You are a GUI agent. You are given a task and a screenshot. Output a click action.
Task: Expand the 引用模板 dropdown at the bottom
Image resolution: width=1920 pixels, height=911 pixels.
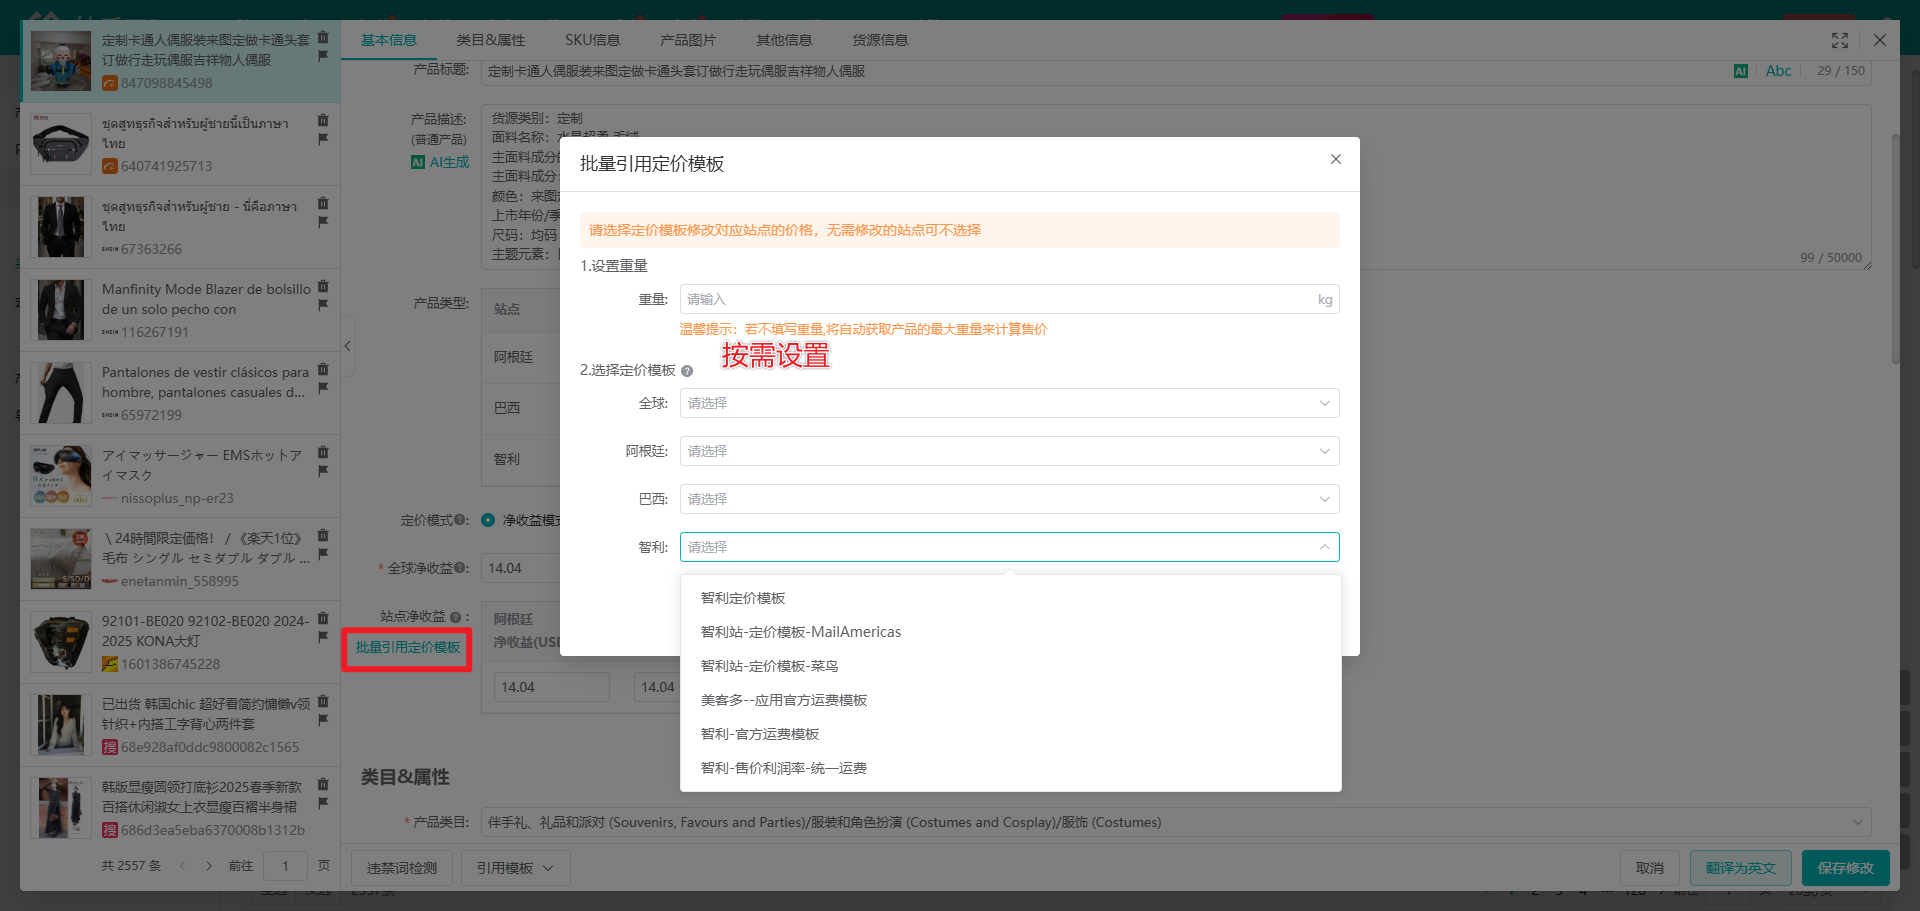click(515, 867)
